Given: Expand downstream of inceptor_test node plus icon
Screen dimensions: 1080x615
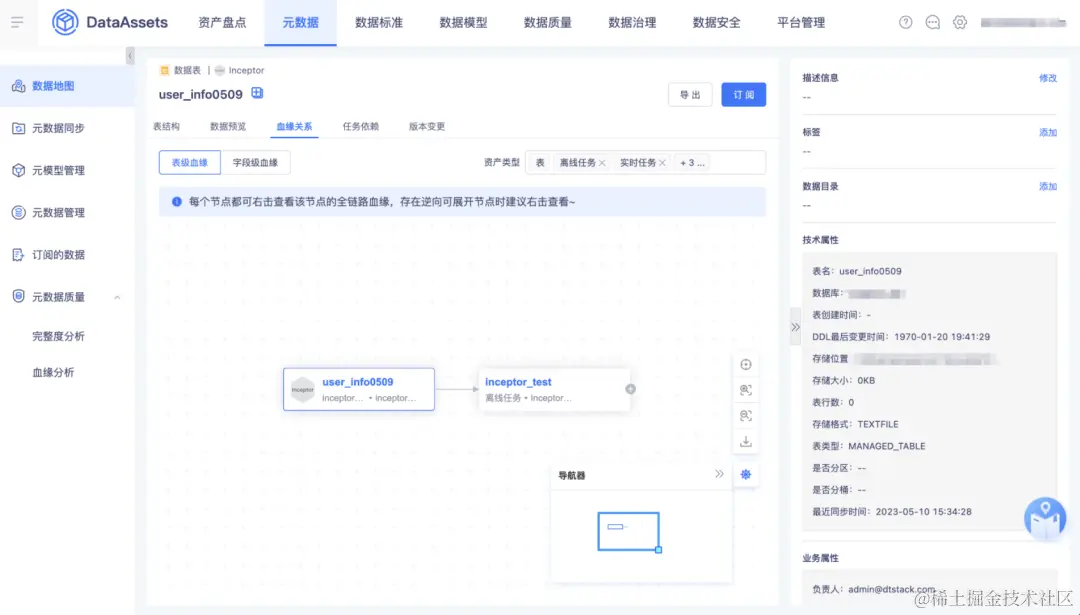Looking at the screenshot, I should (630, 389).
